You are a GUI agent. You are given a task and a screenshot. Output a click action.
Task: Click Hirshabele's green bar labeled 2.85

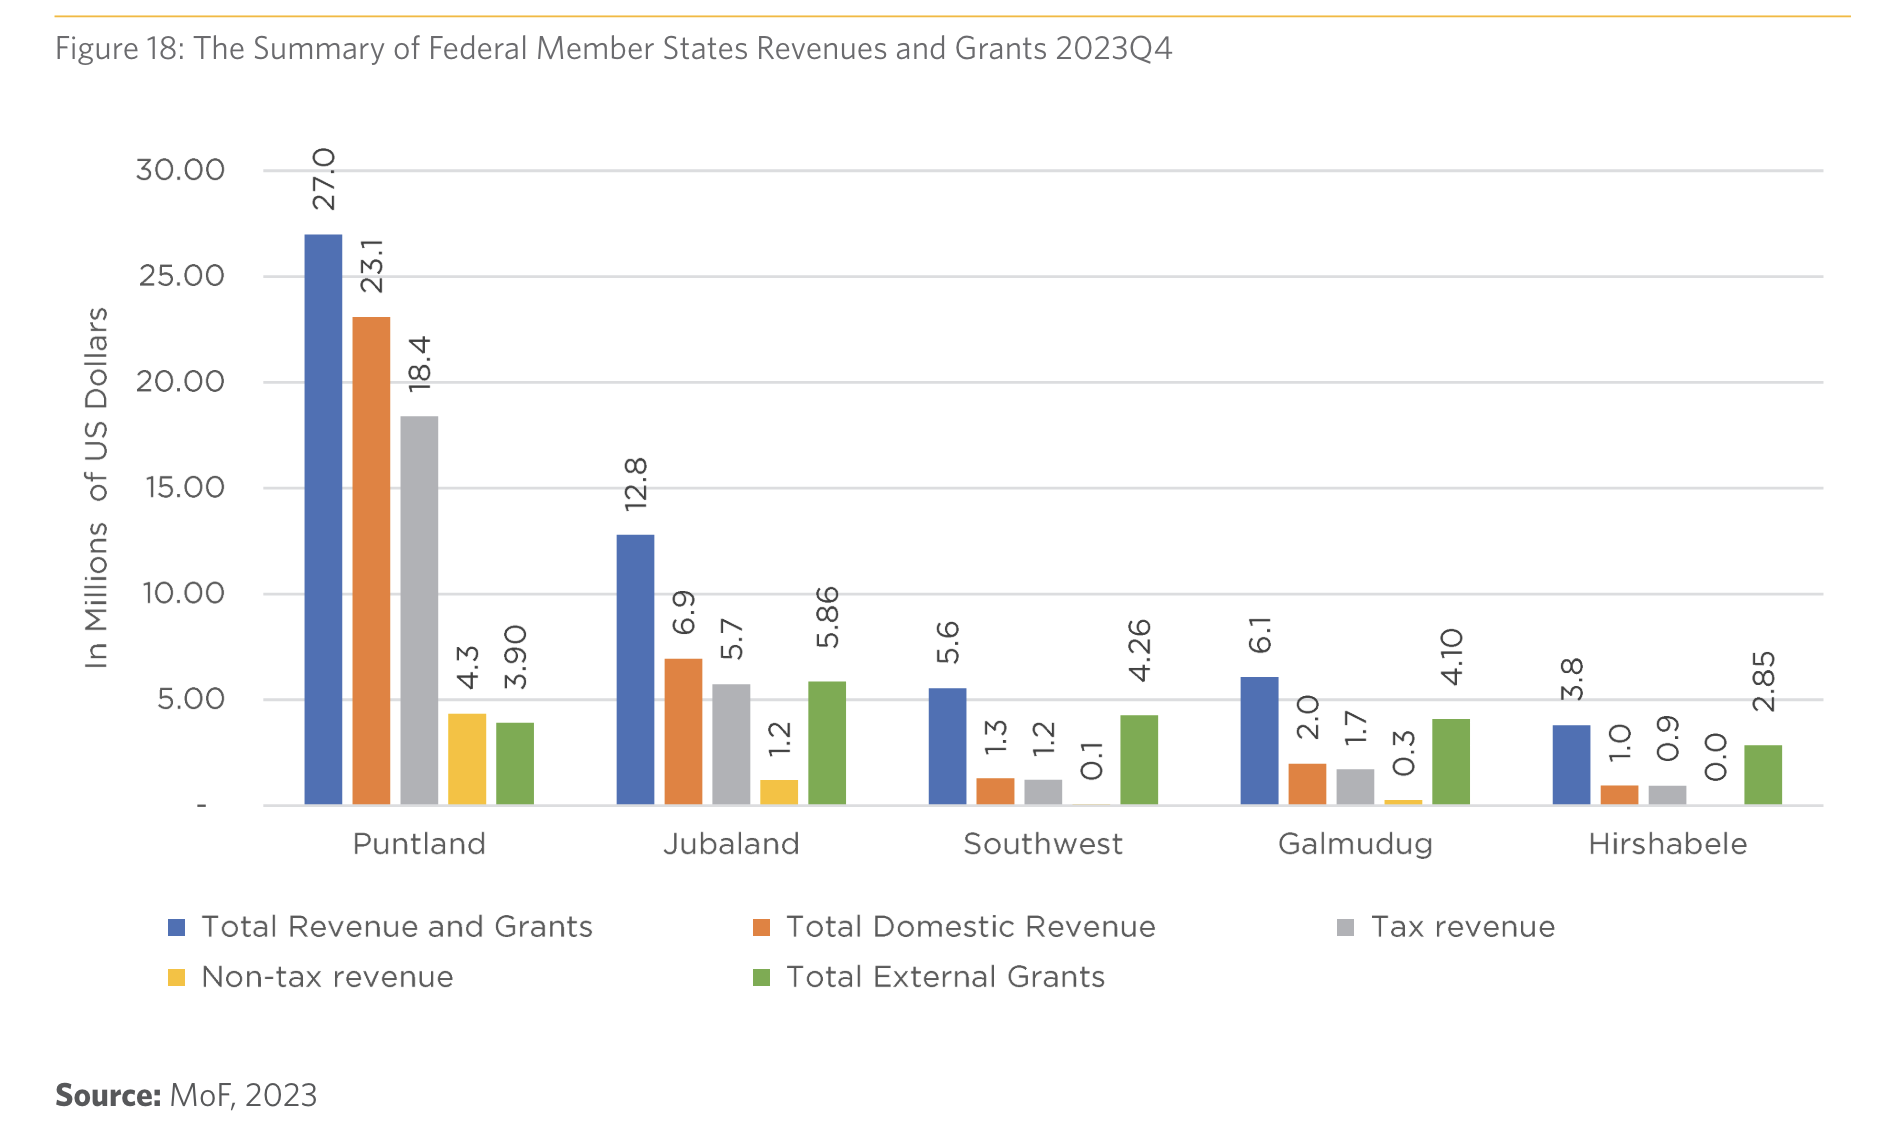(x=1763, y=775)
